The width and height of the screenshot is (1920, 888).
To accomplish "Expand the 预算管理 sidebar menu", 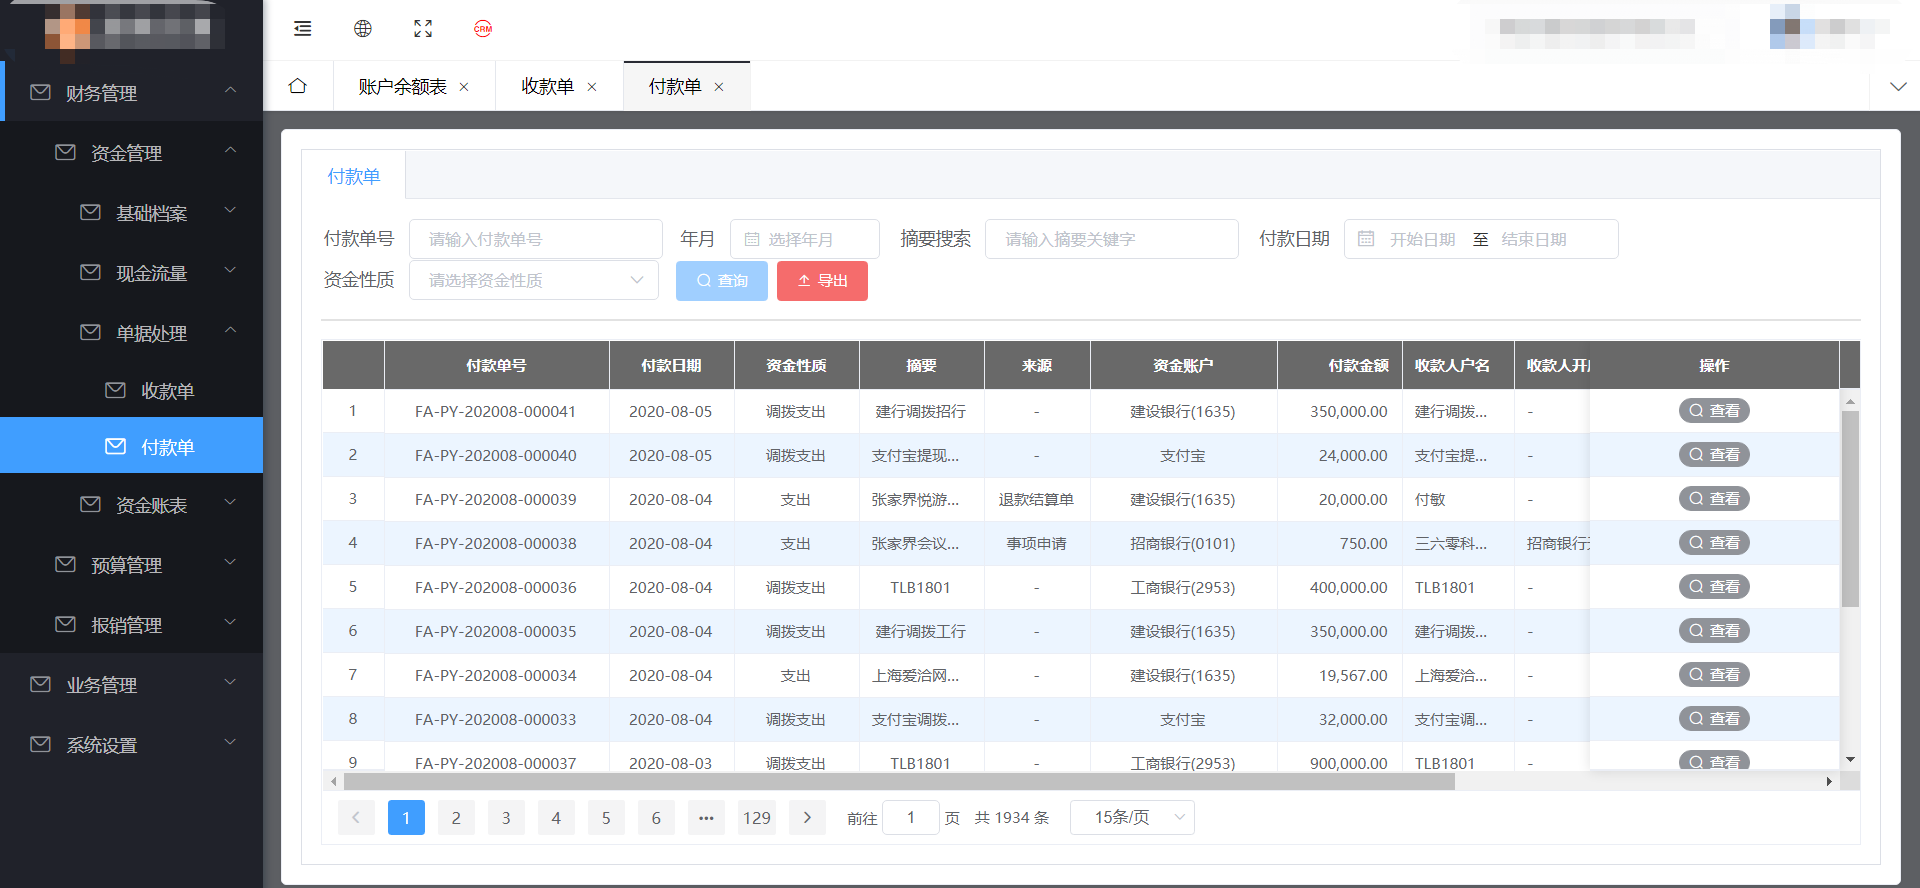I will [x=127, y=565].
